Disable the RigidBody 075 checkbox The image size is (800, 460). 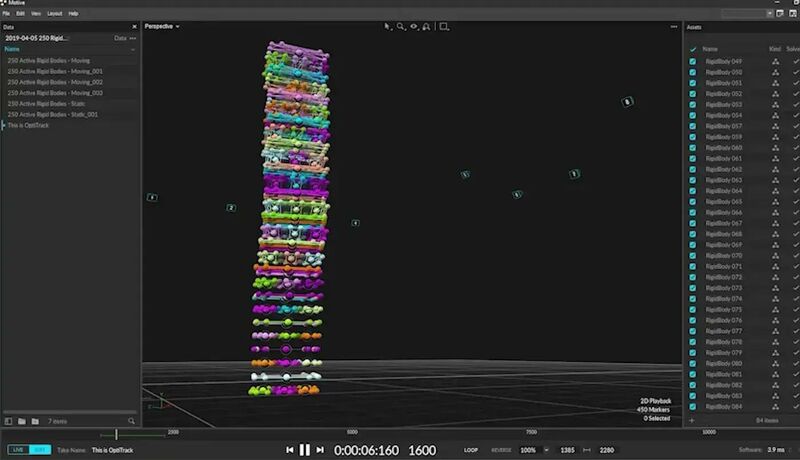pos(692,310)
